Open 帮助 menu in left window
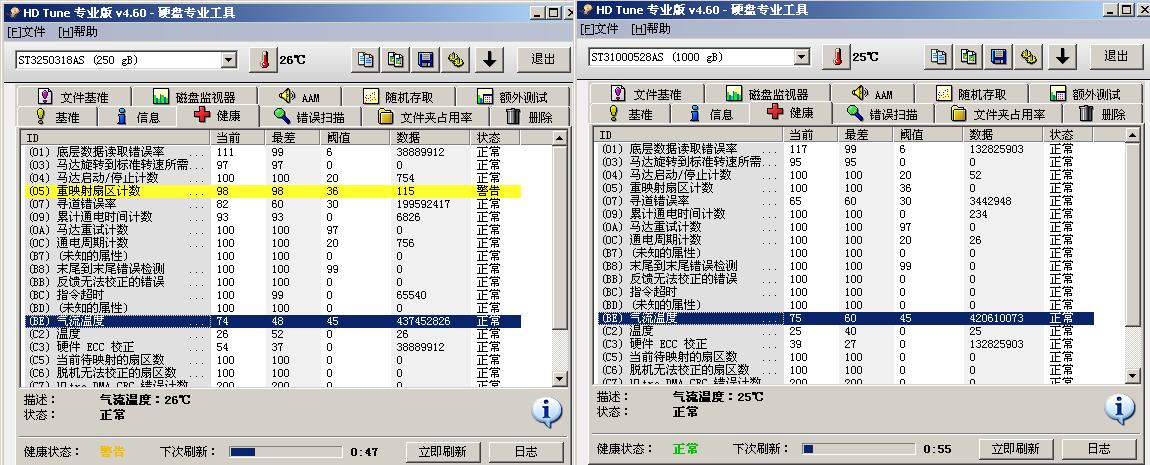This screenshot has height=465, width=1150. (x=78, y=32)
